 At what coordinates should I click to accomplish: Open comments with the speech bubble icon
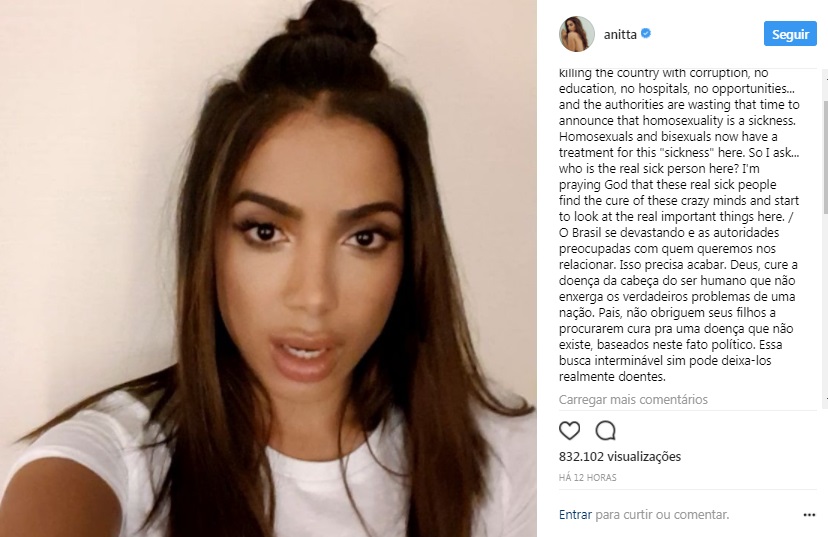(x=605, y=431)
